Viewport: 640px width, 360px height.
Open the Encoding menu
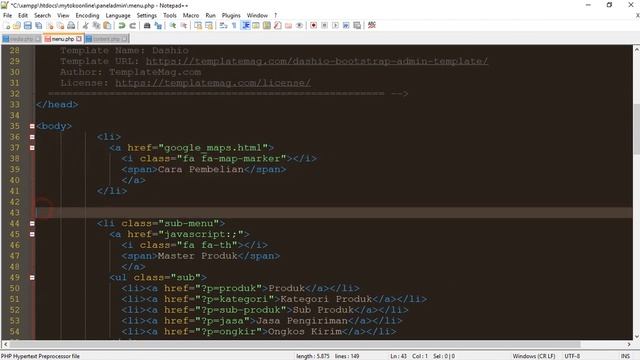[x=87, y=16]
